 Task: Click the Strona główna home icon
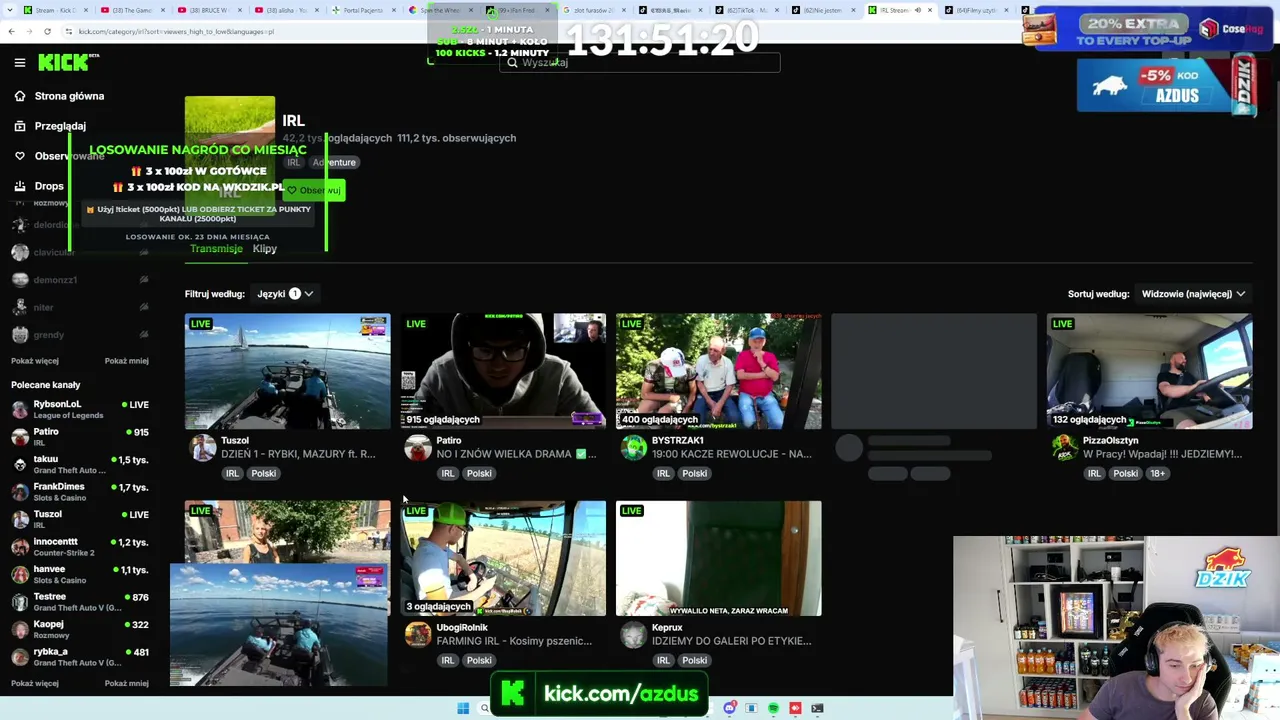(x=20, y=96)
